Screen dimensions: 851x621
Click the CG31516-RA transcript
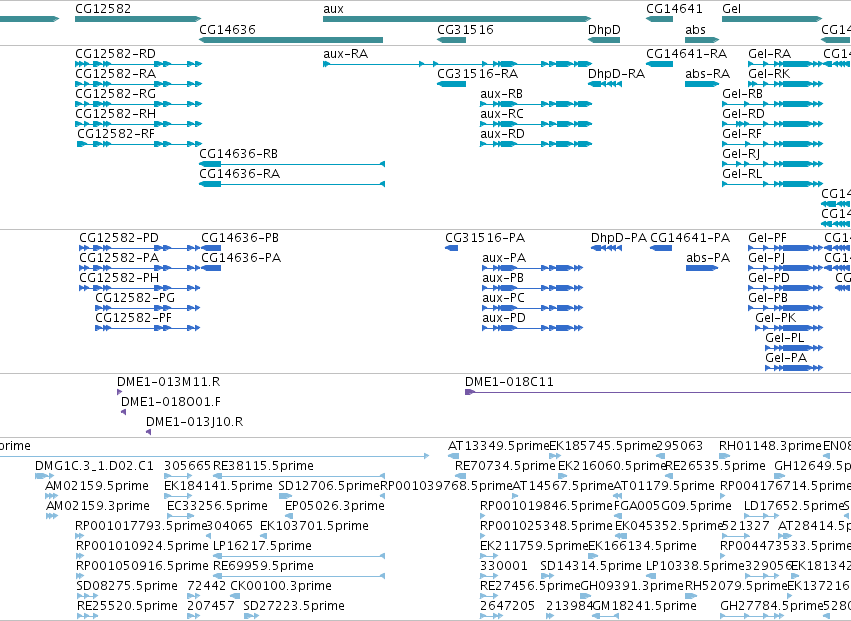[x=452, y=84]
